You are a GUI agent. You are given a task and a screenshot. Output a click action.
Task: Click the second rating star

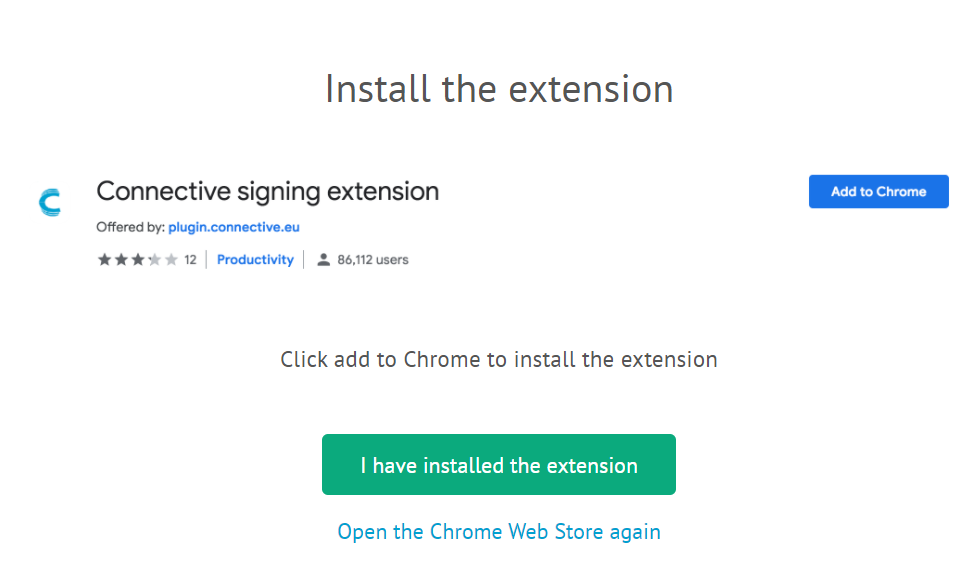121,260
